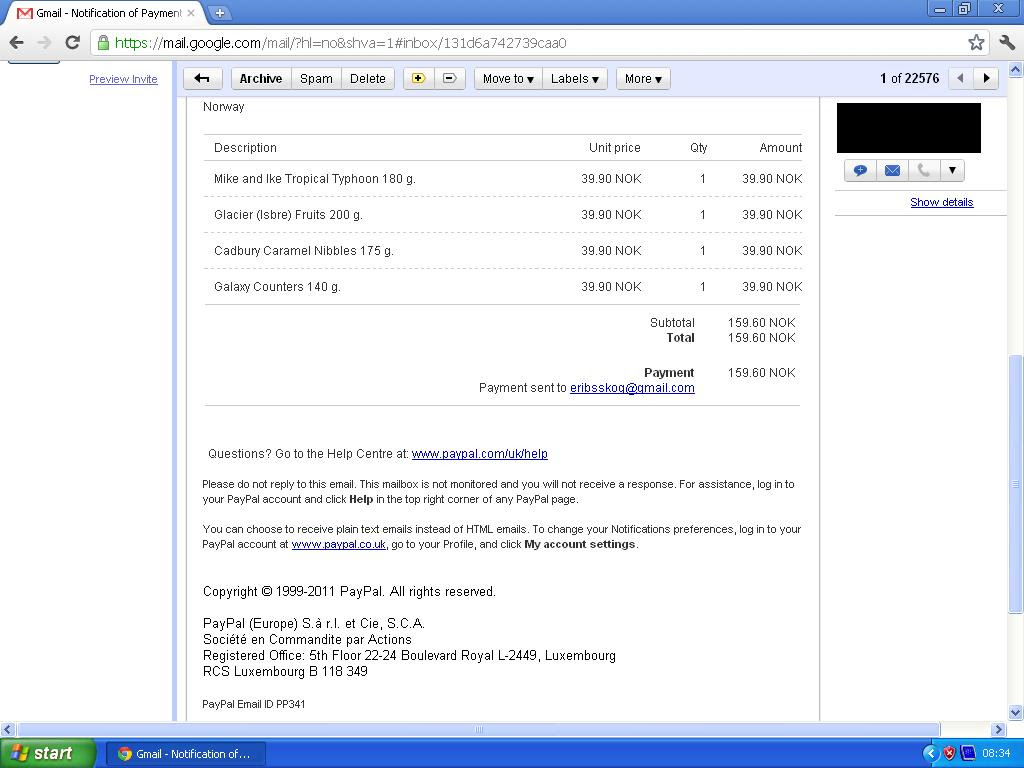Click the vertical scrollbar up arrow

[x=1015, y=69]
